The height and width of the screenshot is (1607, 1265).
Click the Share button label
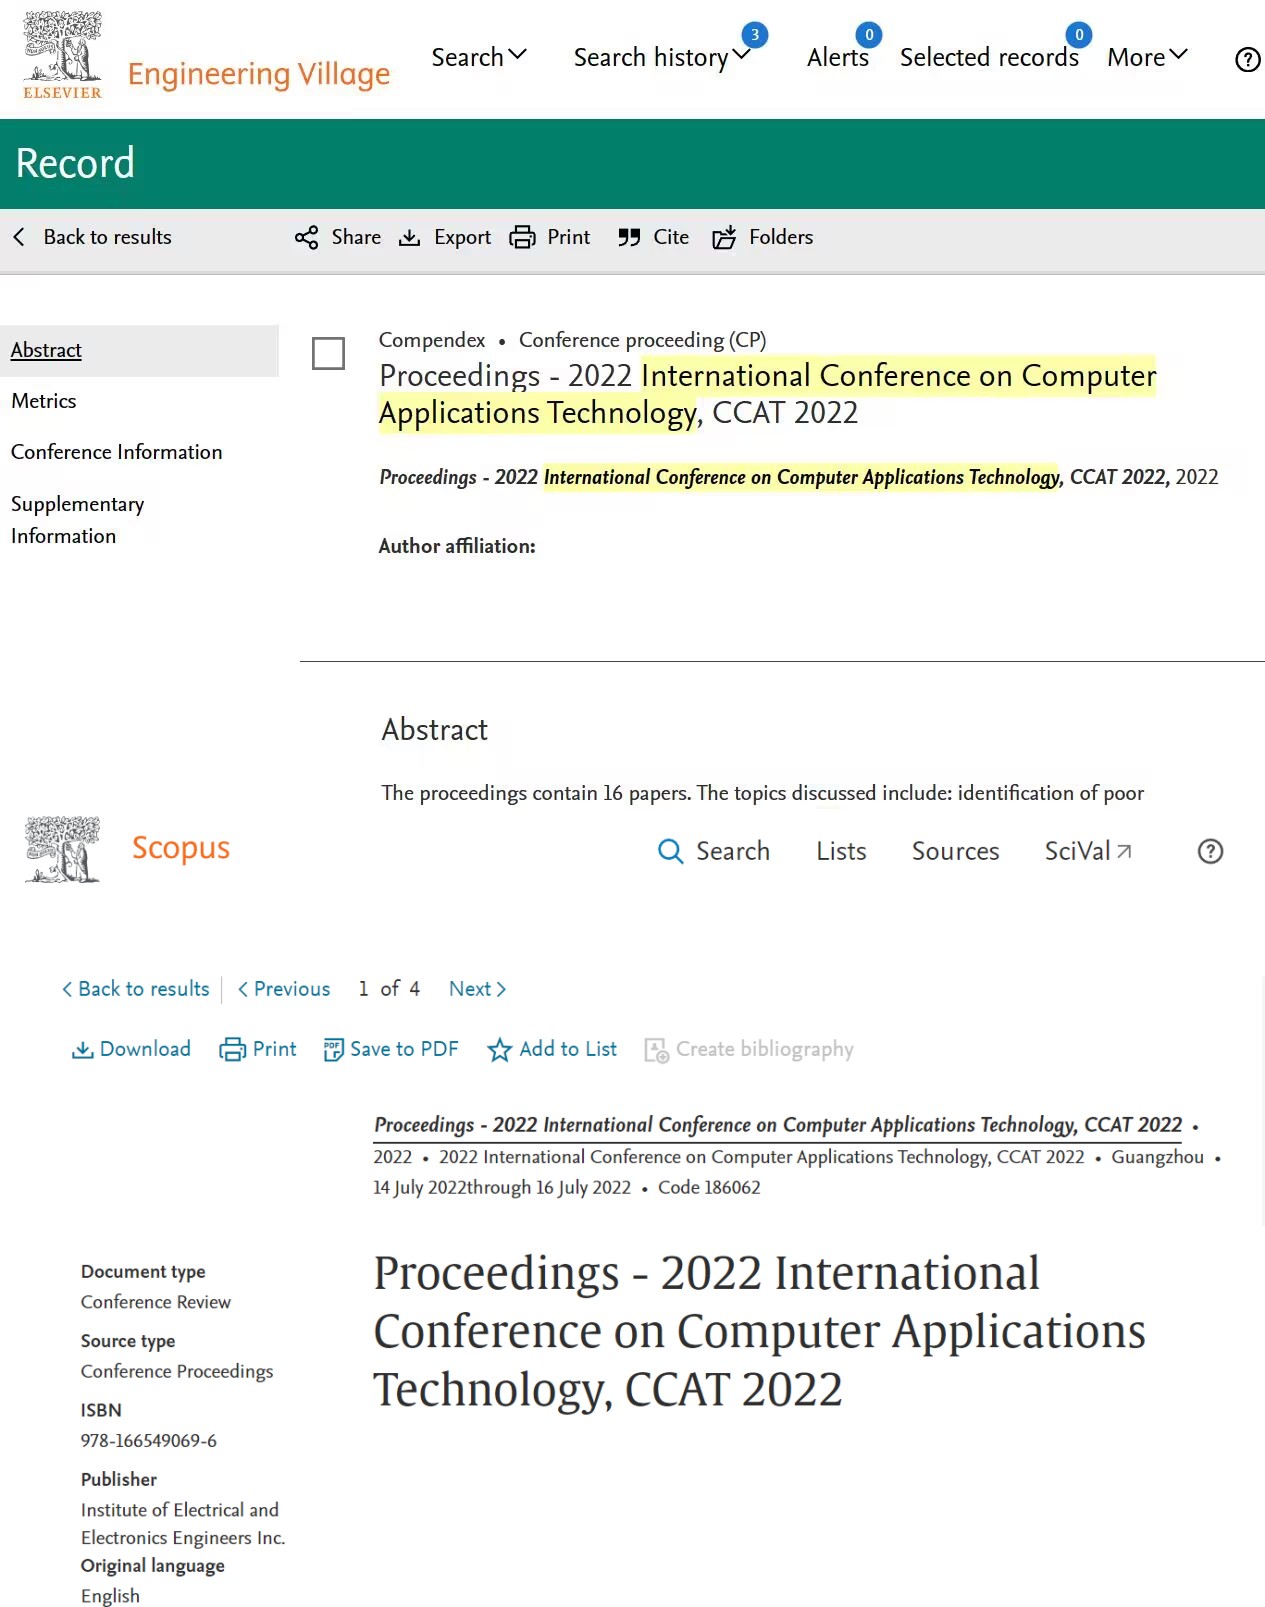coord(356,237)
